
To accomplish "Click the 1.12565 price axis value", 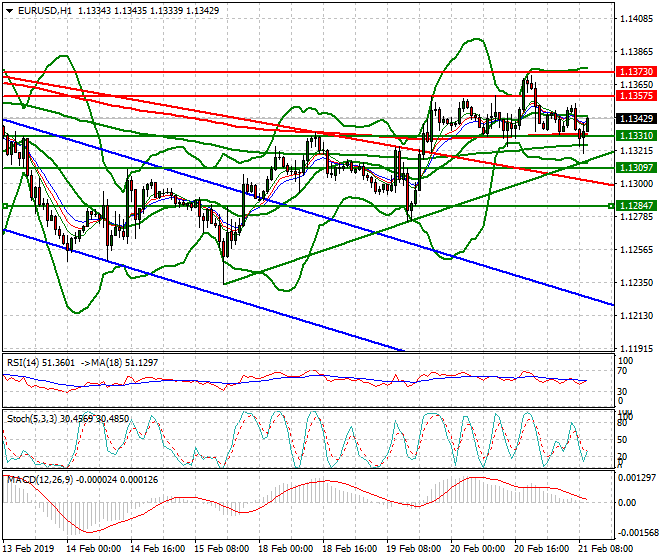I will [x=636, y=250].
